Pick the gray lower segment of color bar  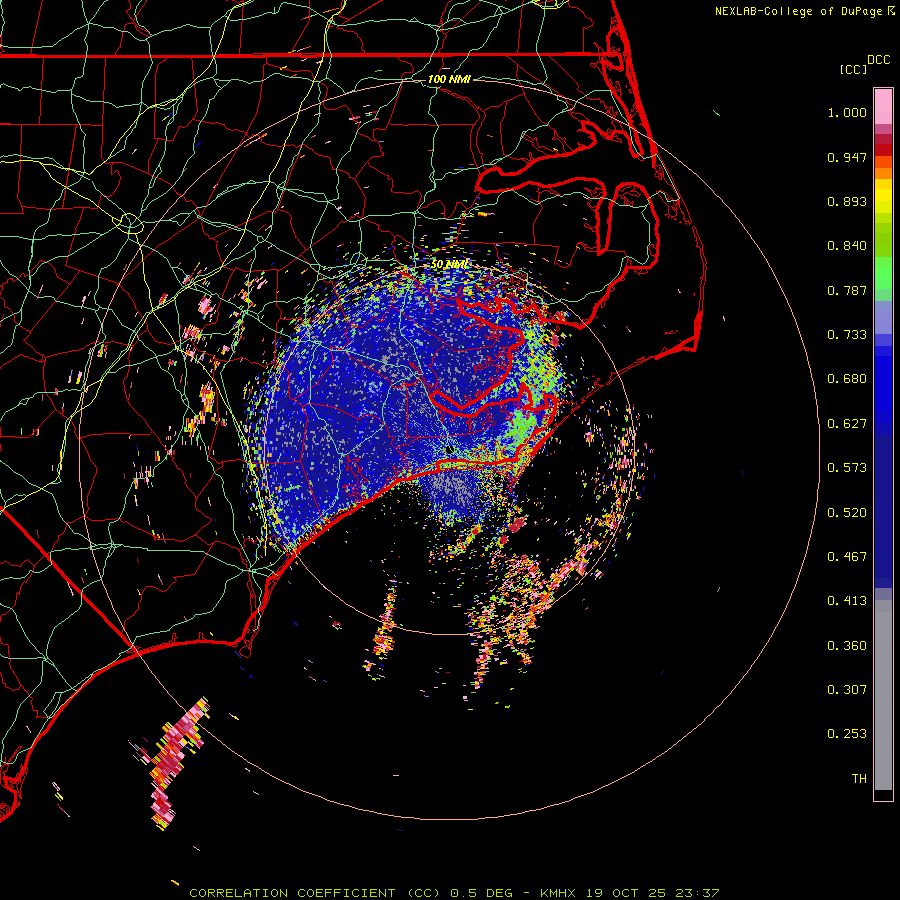883,695
